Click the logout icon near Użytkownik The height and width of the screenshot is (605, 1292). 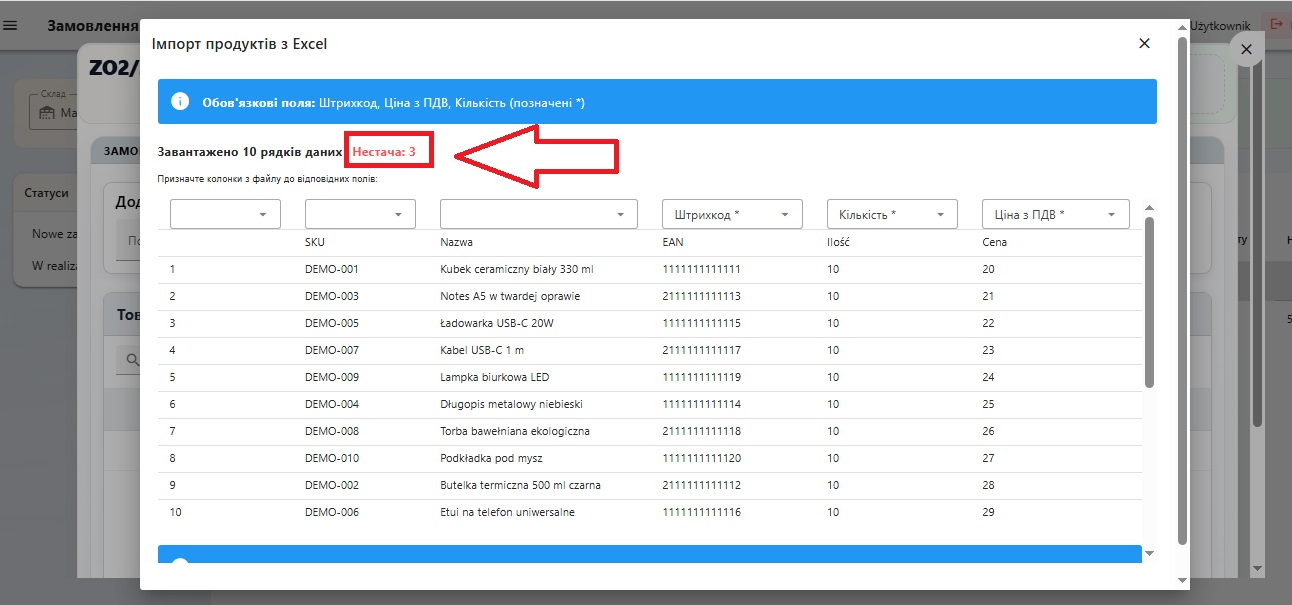(1276, 24)
